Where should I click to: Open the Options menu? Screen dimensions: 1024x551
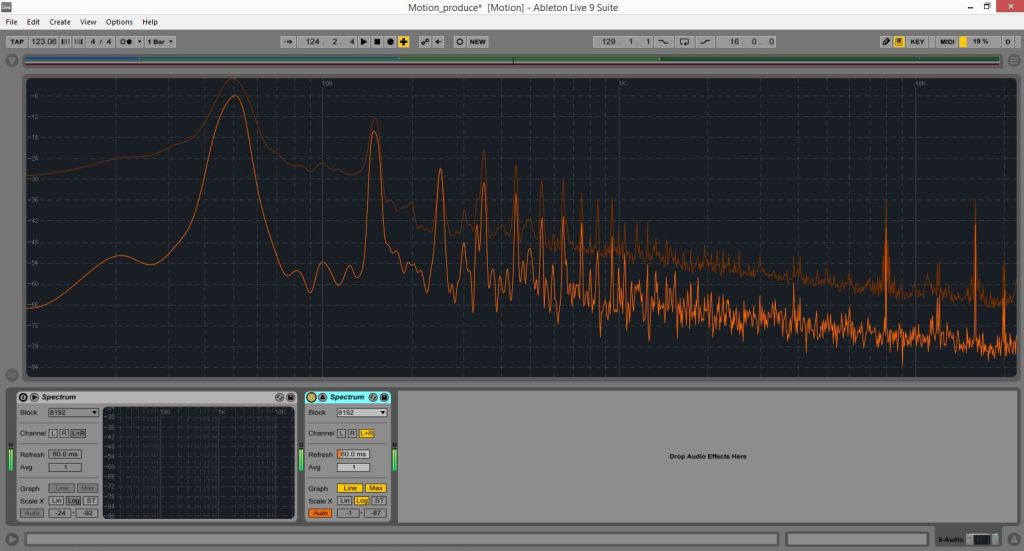point(119,21)
